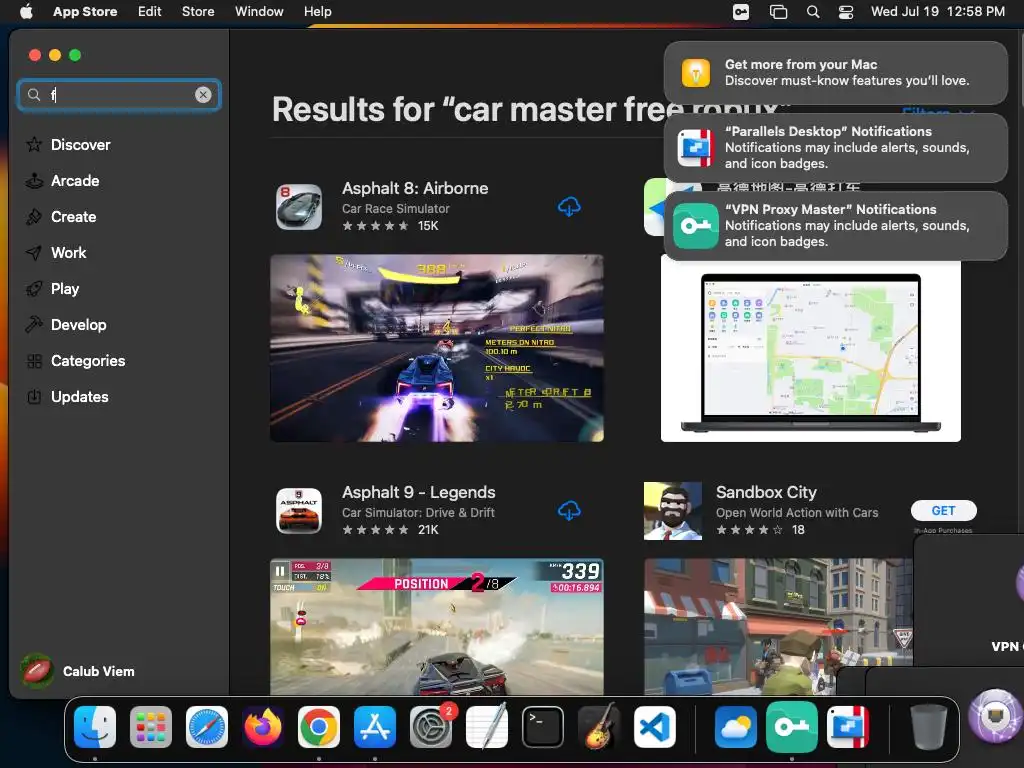Select the Play section
Screen dimensions: 1024x768
tap(52, 289)
